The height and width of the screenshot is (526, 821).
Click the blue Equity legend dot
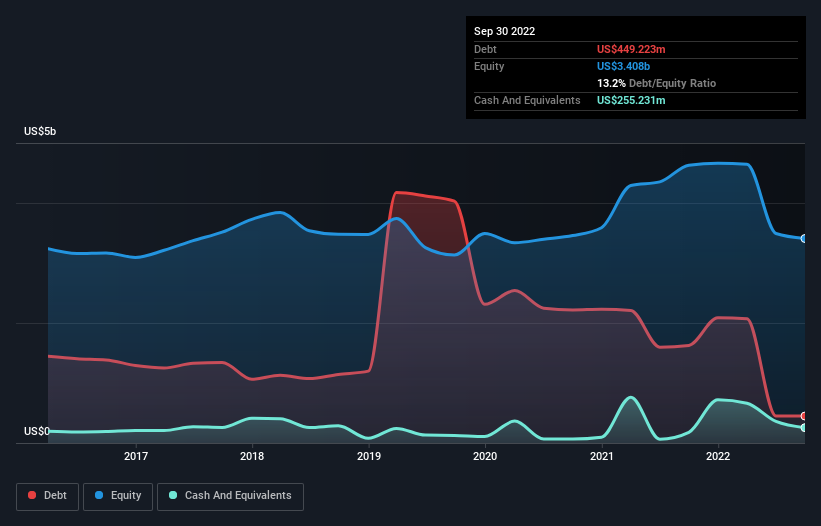tap(99, 495)
